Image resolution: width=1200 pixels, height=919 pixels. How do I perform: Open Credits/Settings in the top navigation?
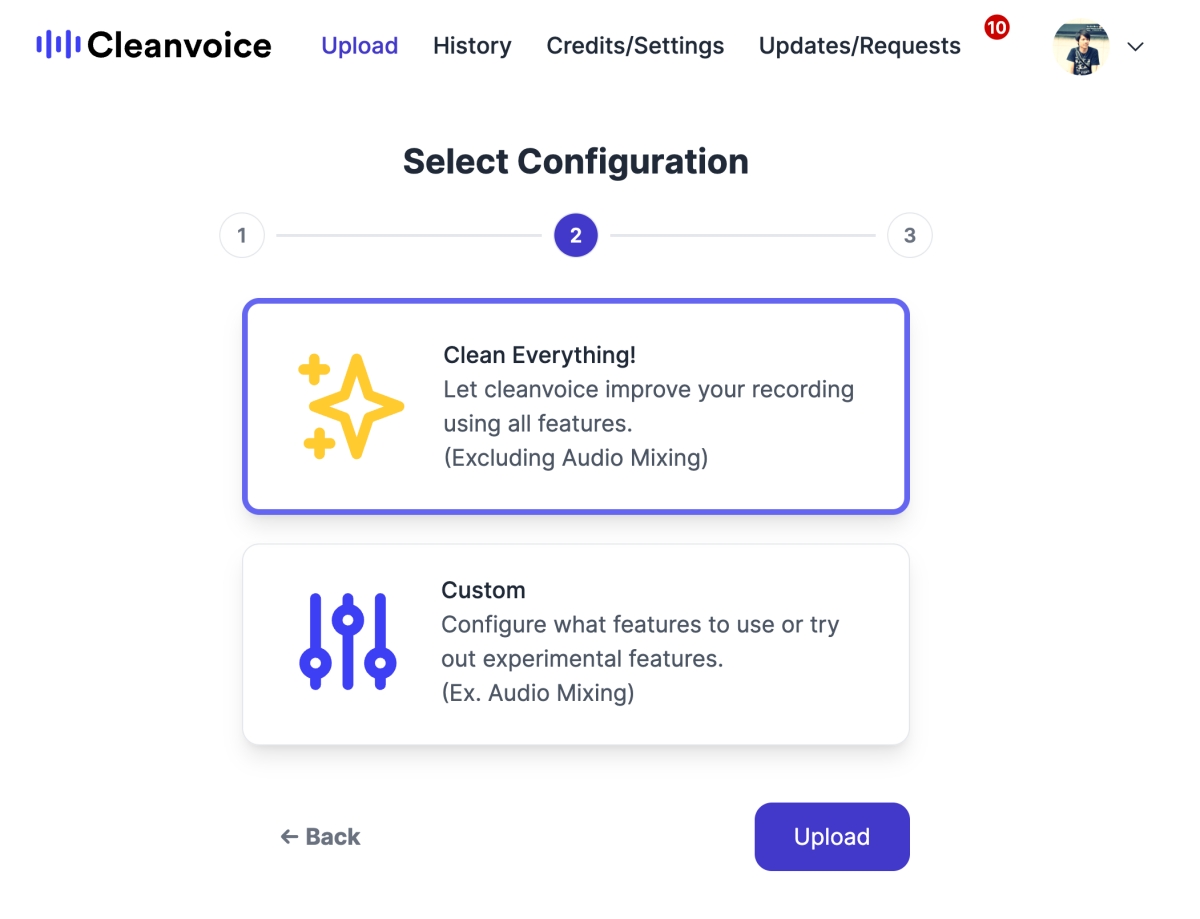pos(635,46)
